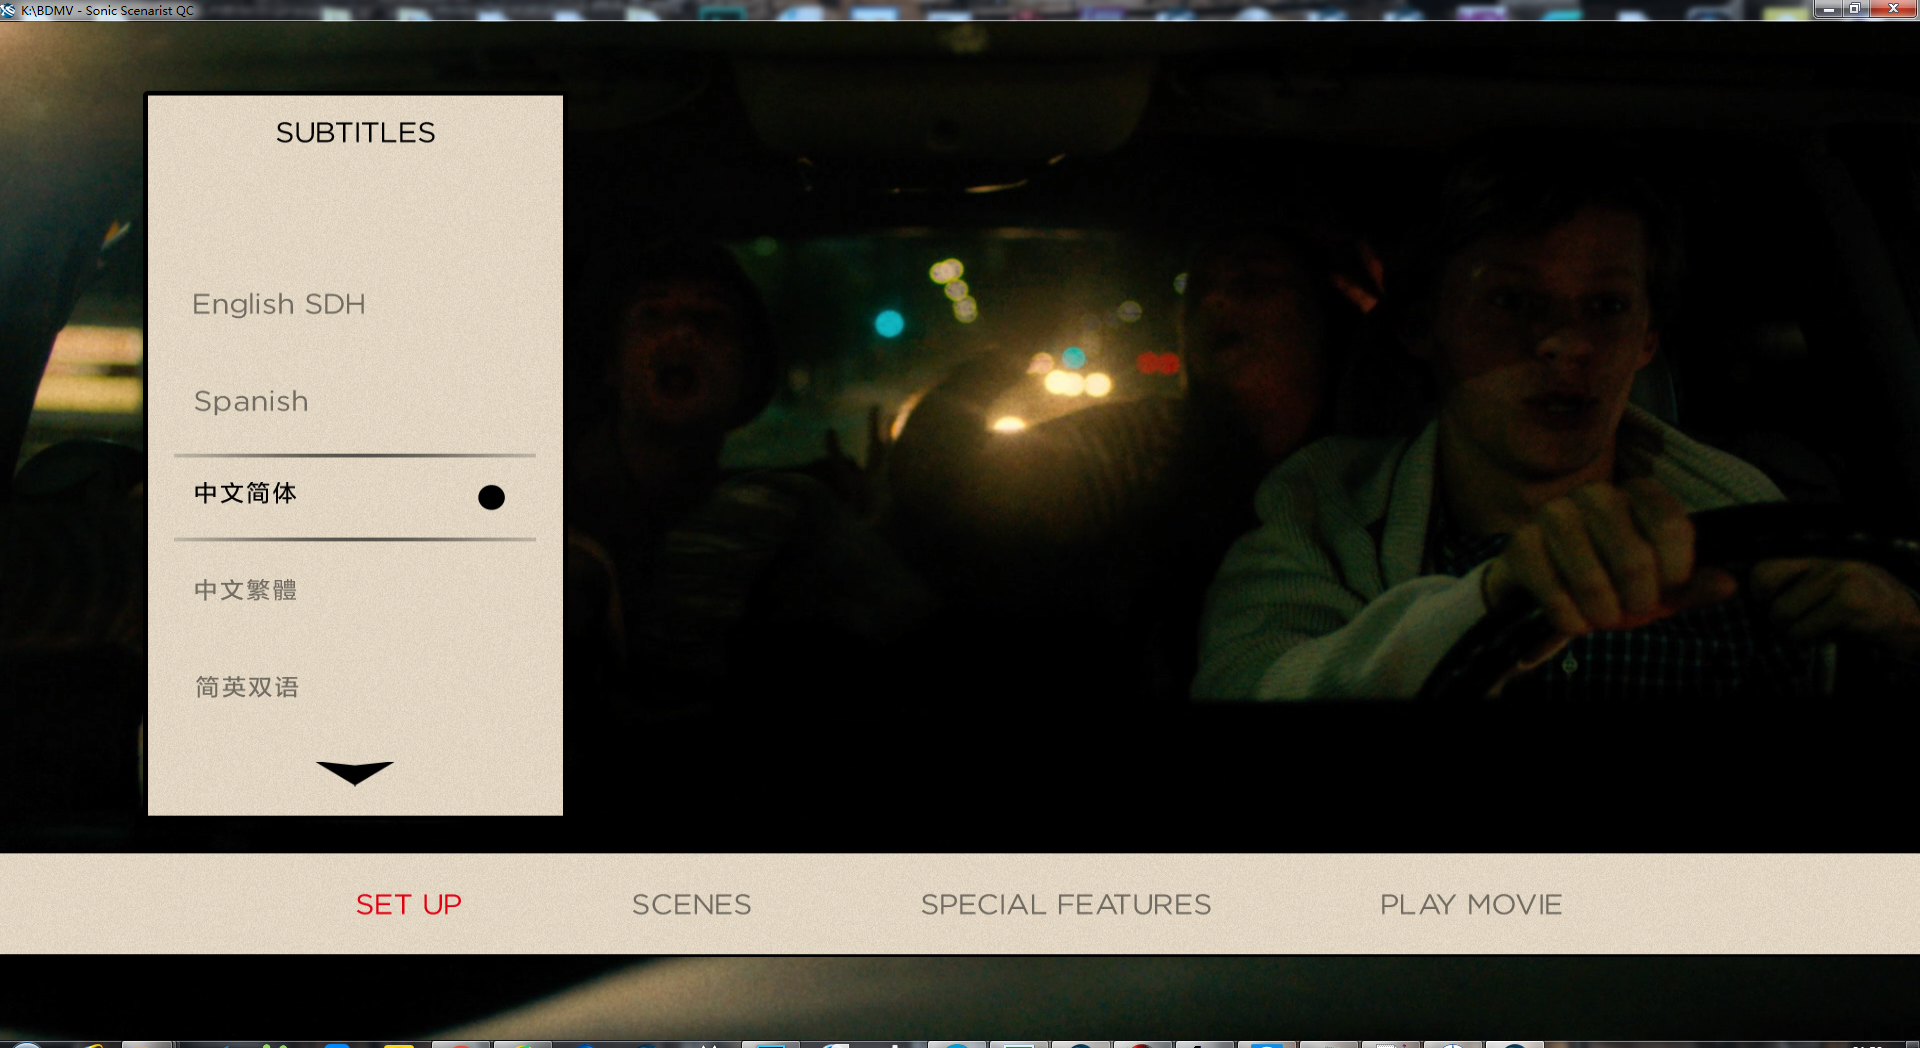Start PLAY MOVIE
The width and height of the screenshot is (1920, 1048).
tap(1471, 905)
